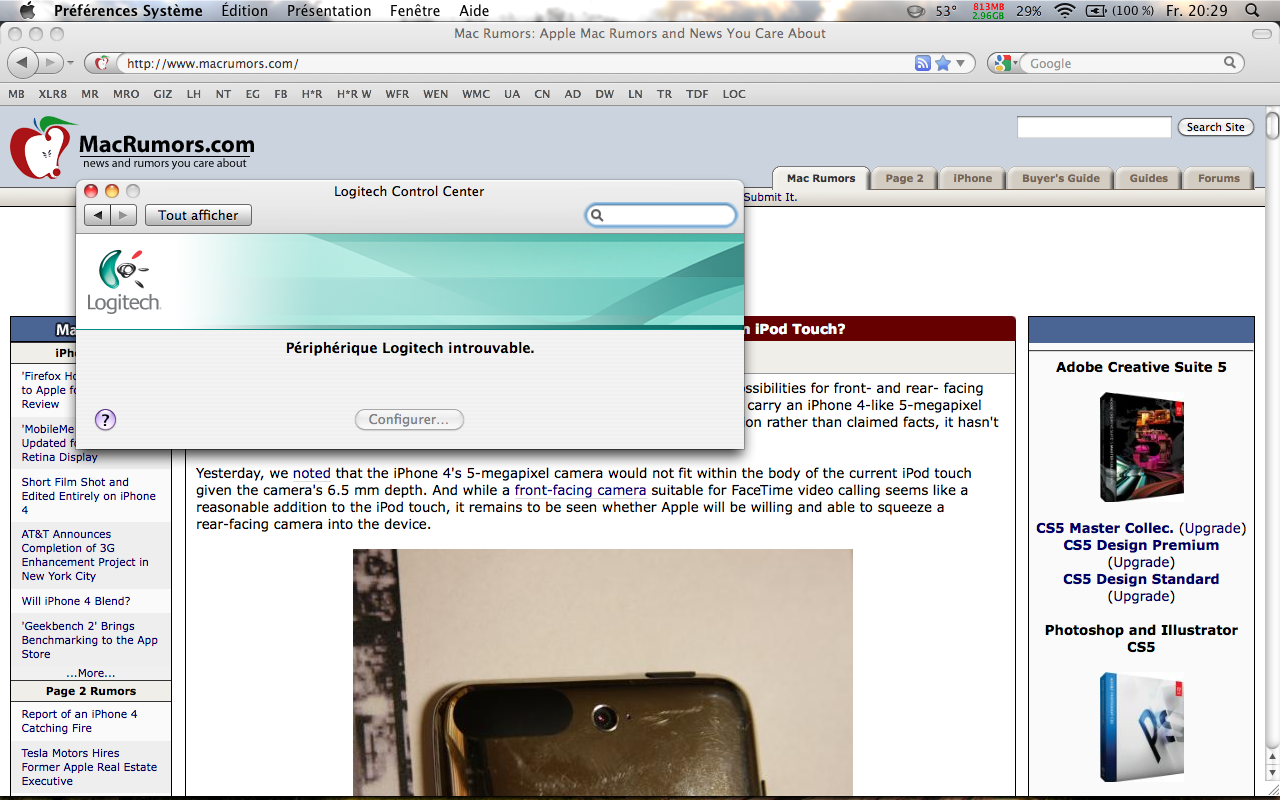Viewport: 1280px width, 800px height.
Task: Click the Logitech logo in Control Center
Action: pyautogui.click(x=124, y=281)
